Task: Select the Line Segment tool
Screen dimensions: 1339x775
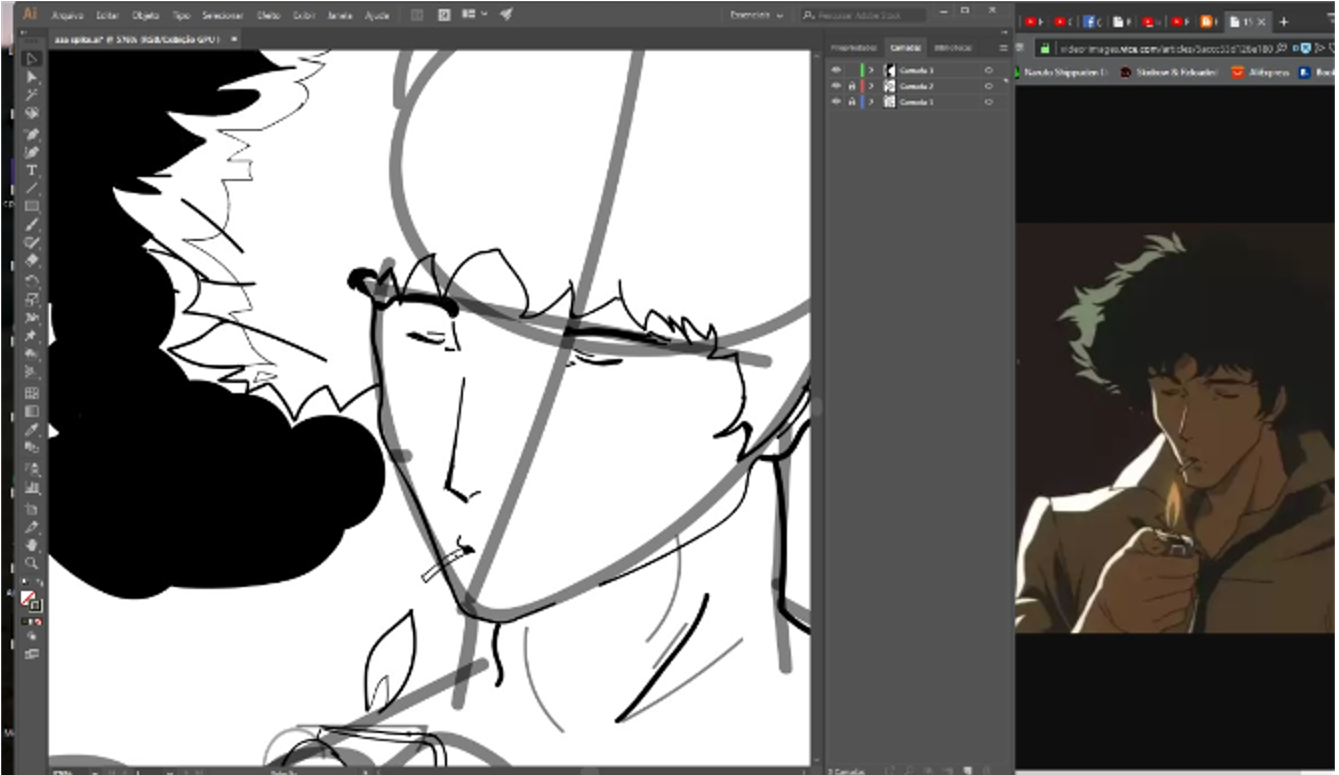Action: coord(32,188)
